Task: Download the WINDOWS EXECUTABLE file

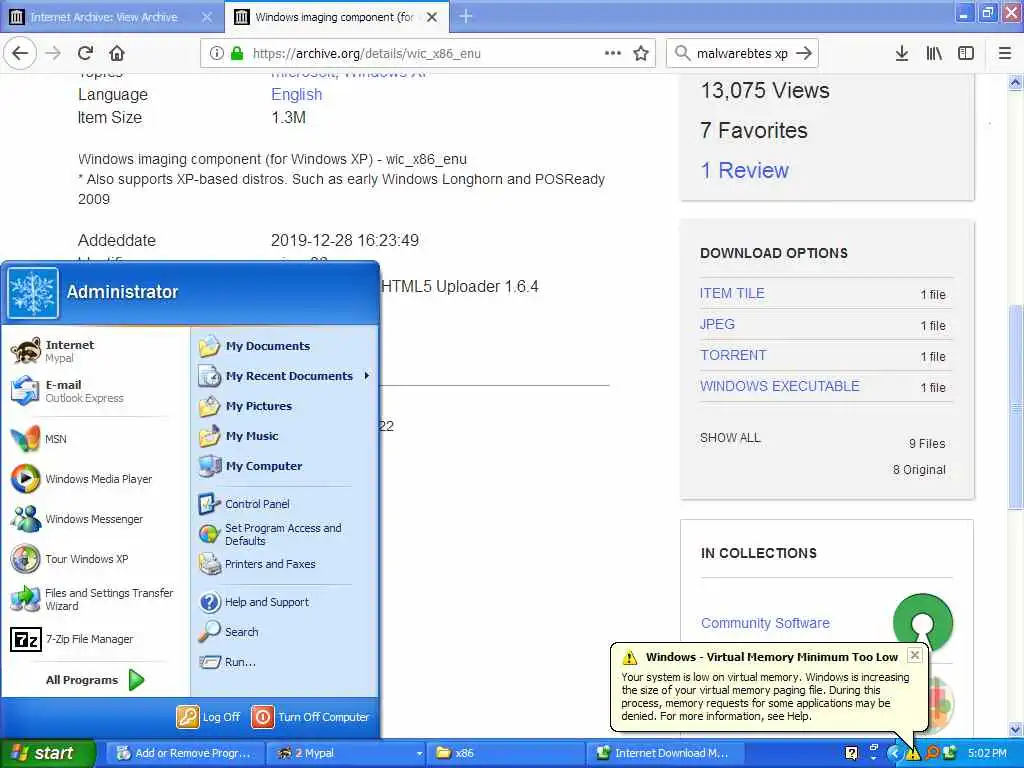Action: (780, 386)
